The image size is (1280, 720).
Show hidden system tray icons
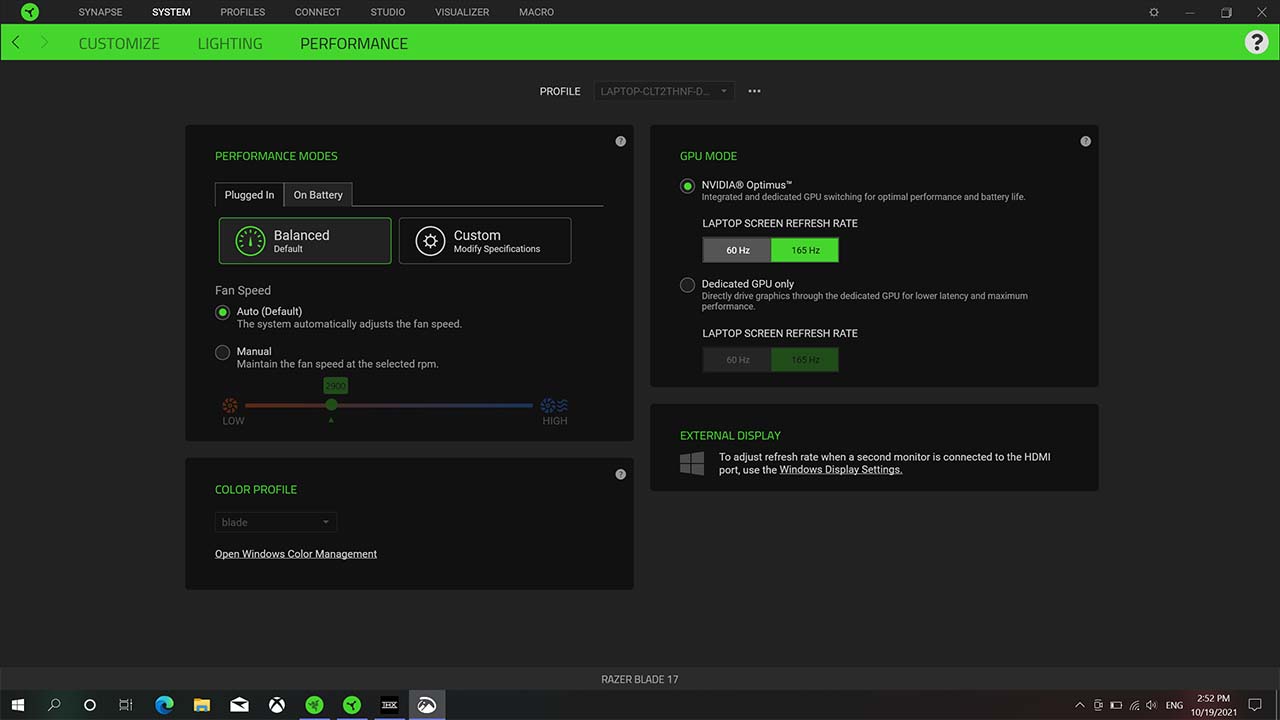tap(1079, 705)
